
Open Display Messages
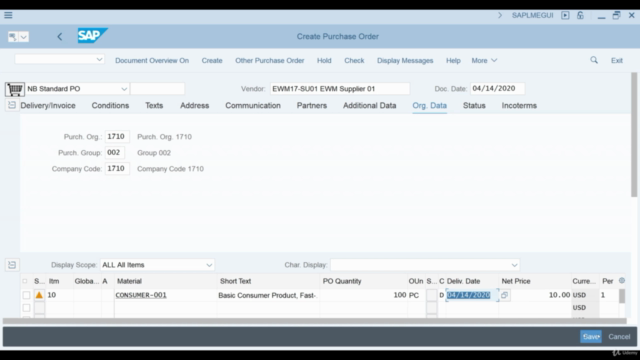pyautogui.click(x=405, y=60)
